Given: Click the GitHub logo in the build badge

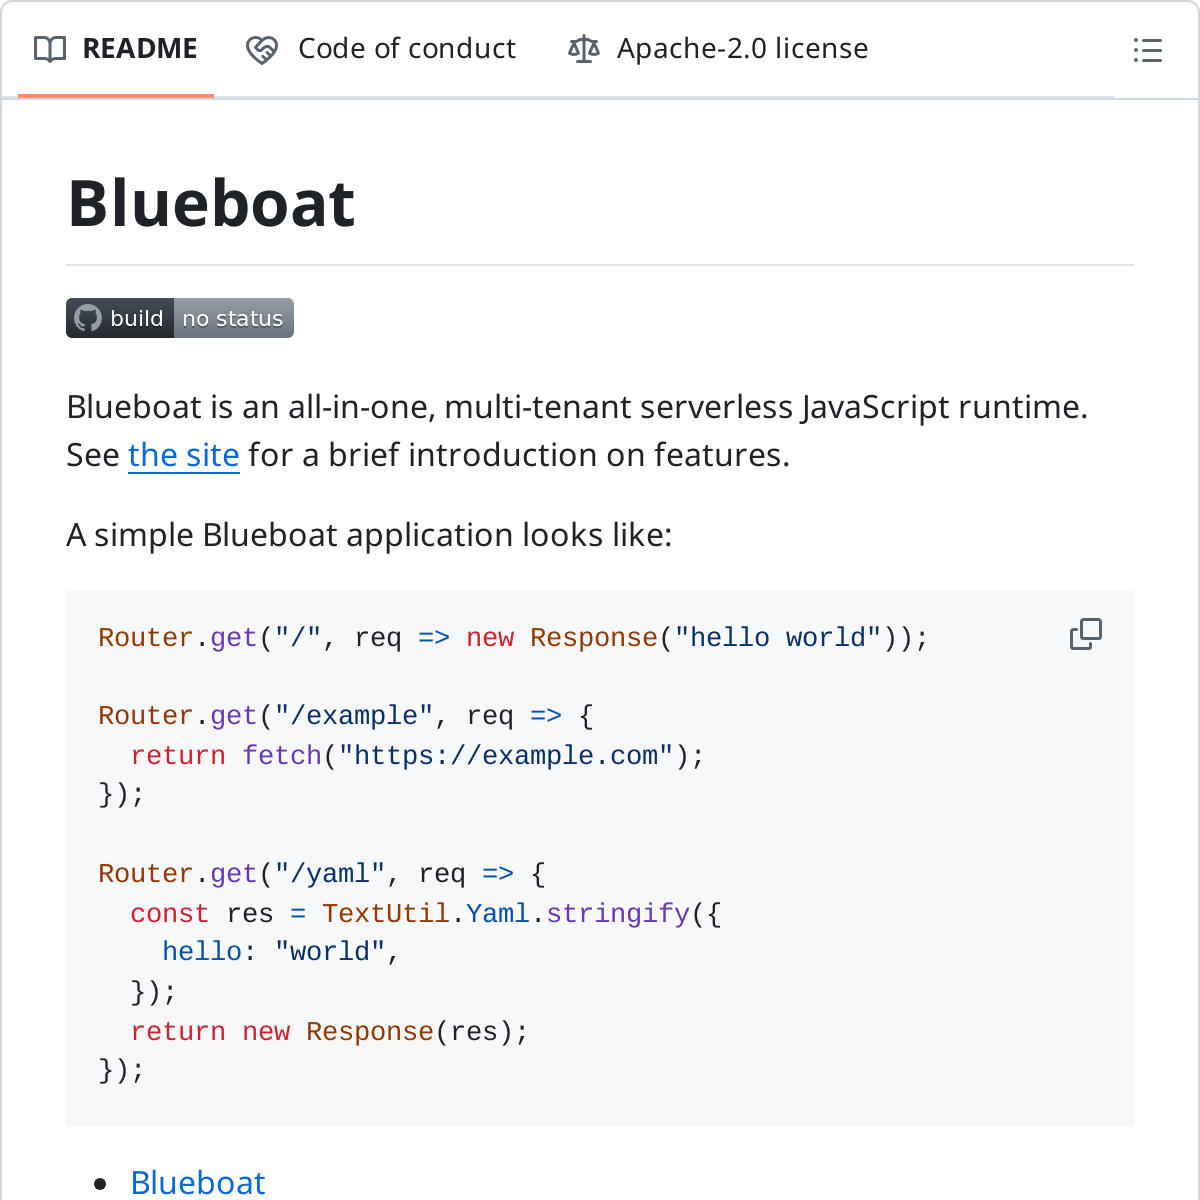Looking at the screenshot, I should point(88,318).
